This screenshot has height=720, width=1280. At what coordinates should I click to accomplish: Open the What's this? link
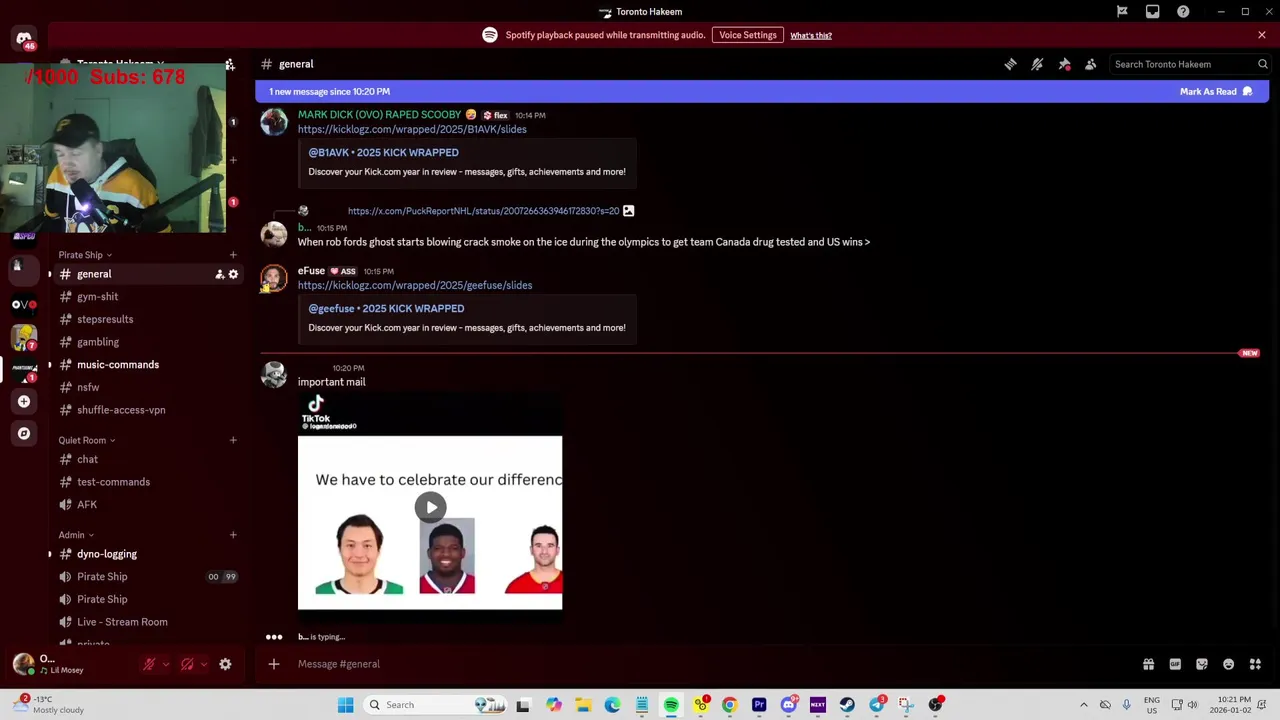click(811, 35)
